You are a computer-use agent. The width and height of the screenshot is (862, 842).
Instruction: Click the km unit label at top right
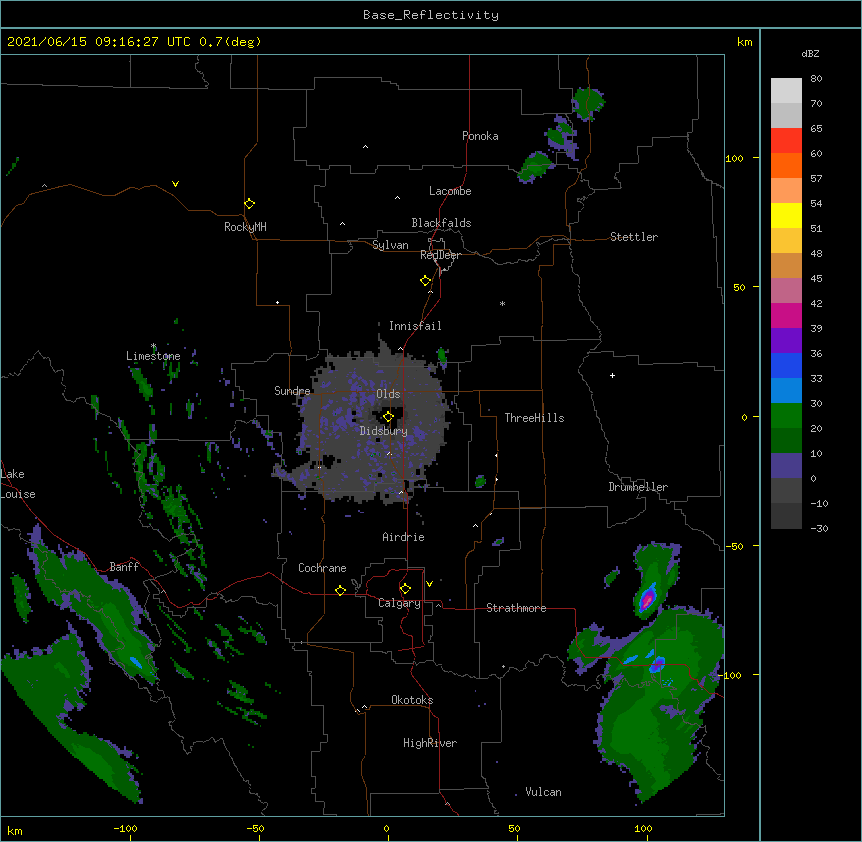tap(744, 42)
